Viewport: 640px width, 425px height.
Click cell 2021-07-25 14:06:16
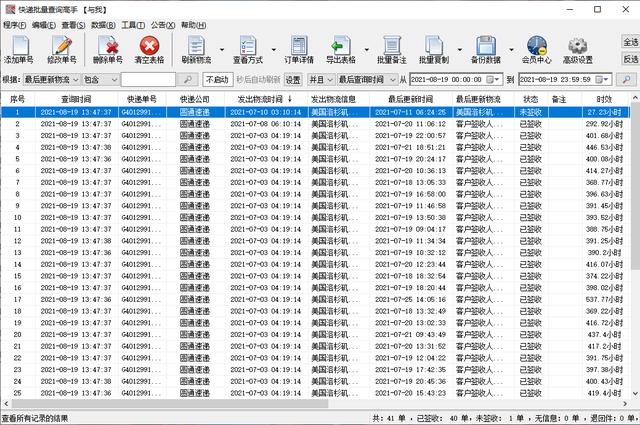pyautogui.click(x=411, y=300)
